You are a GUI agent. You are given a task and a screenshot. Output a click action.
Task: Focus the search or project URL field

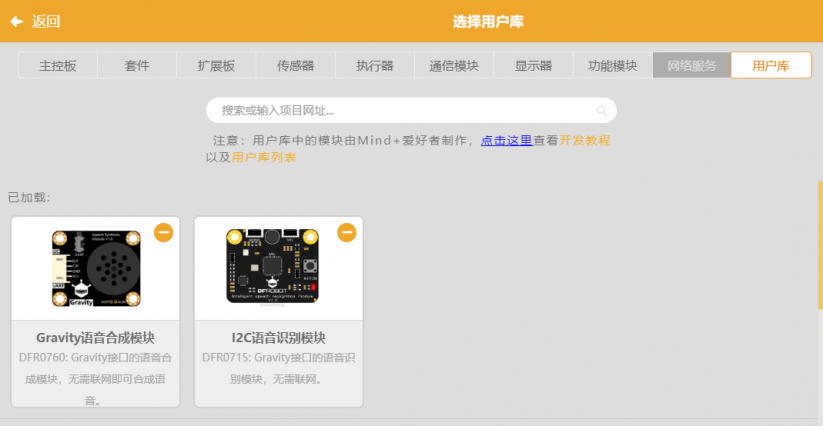click(411, 111)
